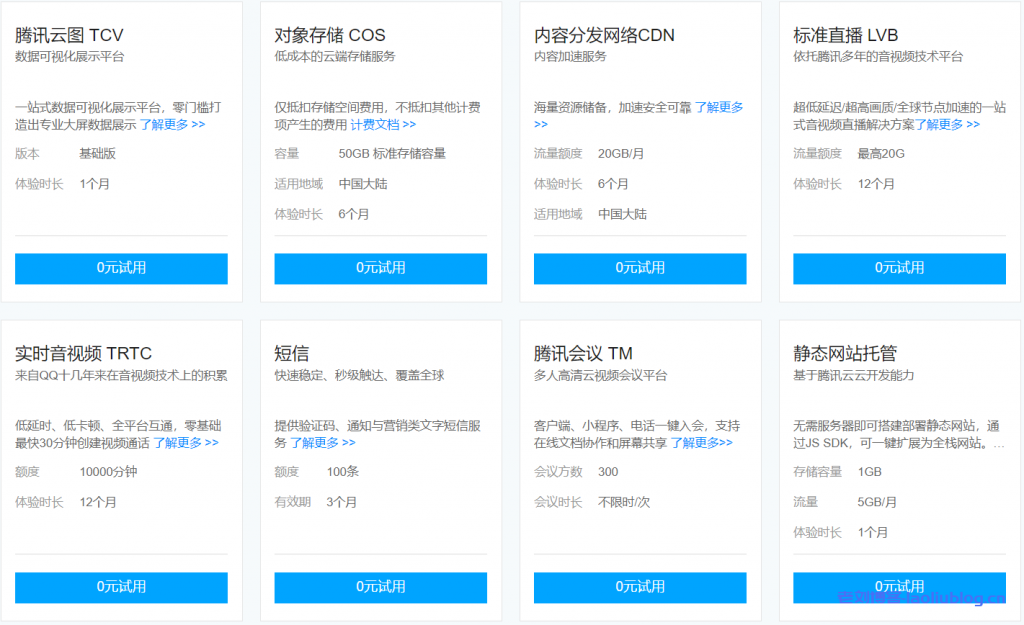This screenshot has height=625, width=1024.
Task: Open 了解更多 link in 腾讯会议 TM card
Action: tap(701, 443)
